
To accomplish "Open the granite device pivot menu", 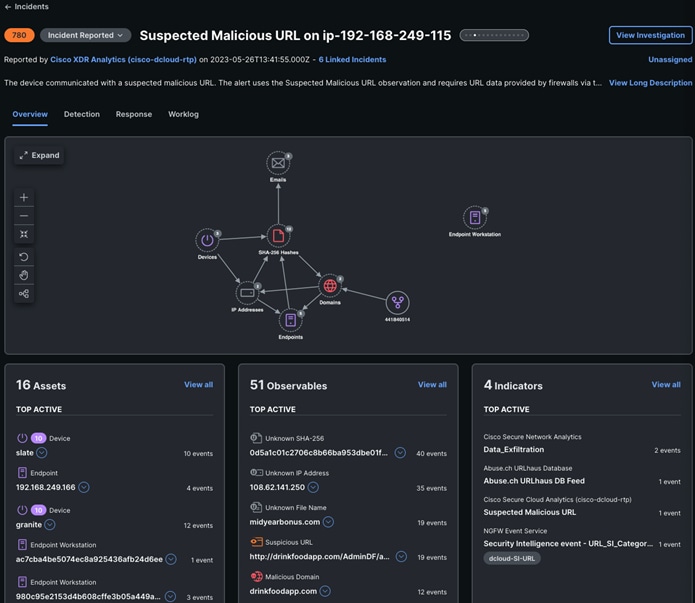I will pos(50,525).
